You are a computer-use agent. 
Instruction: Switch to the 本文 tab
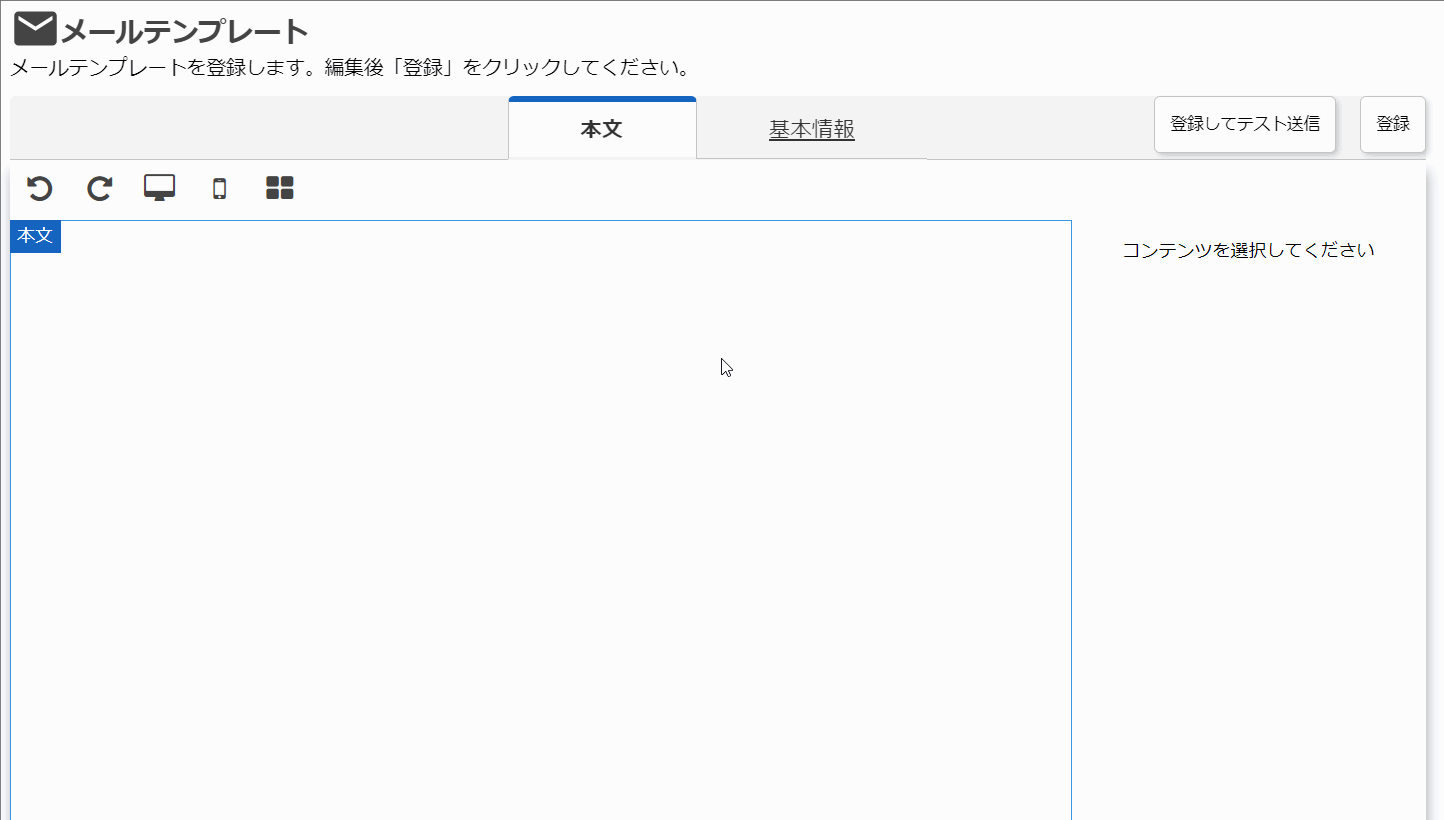(602, 127)
